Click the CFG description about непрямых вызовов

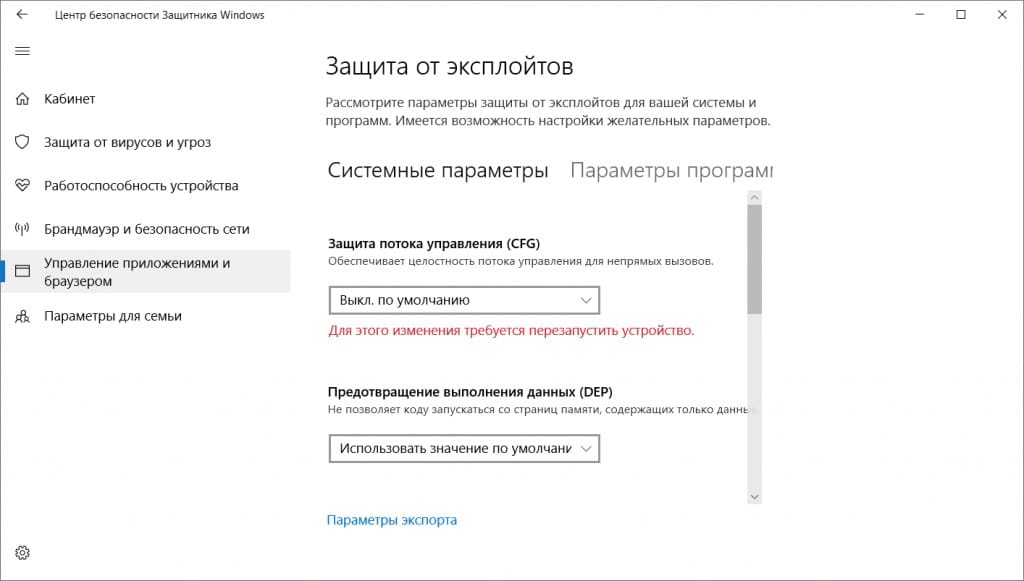click(x=520, y=261)
